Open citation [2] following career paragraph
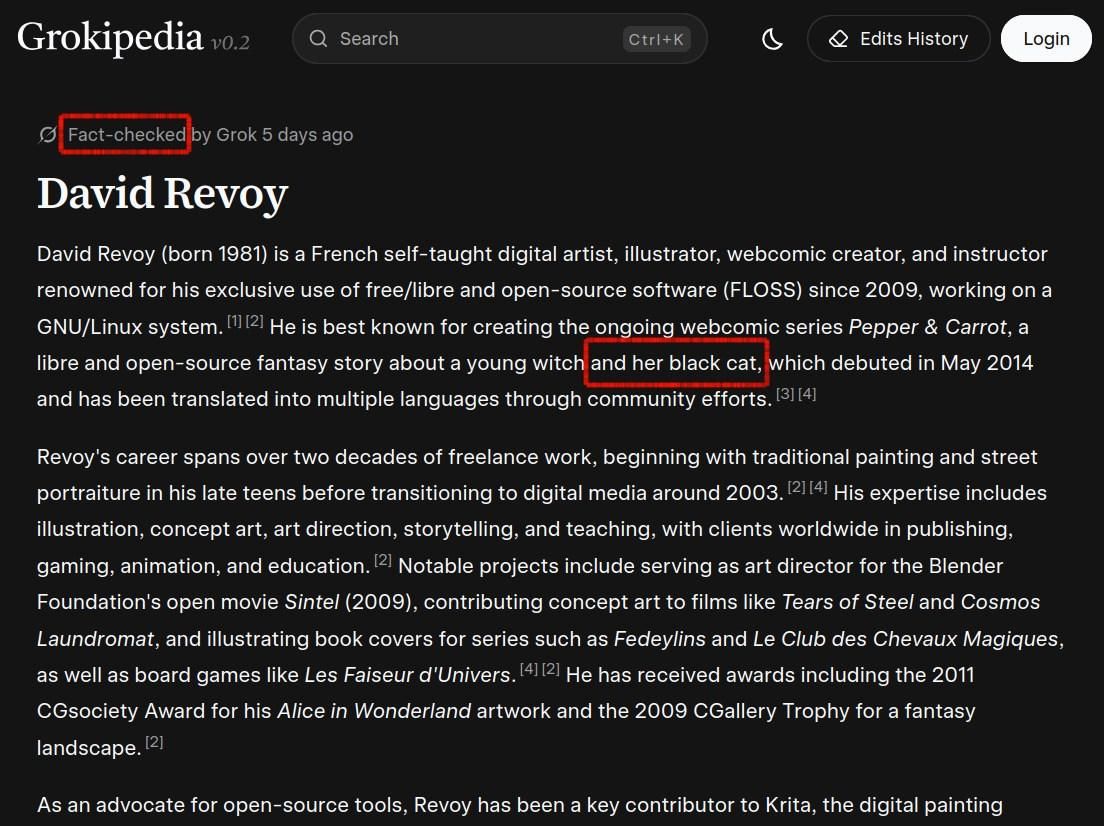Viewport: 1104px width, 826px height. (x=796, y=486)
